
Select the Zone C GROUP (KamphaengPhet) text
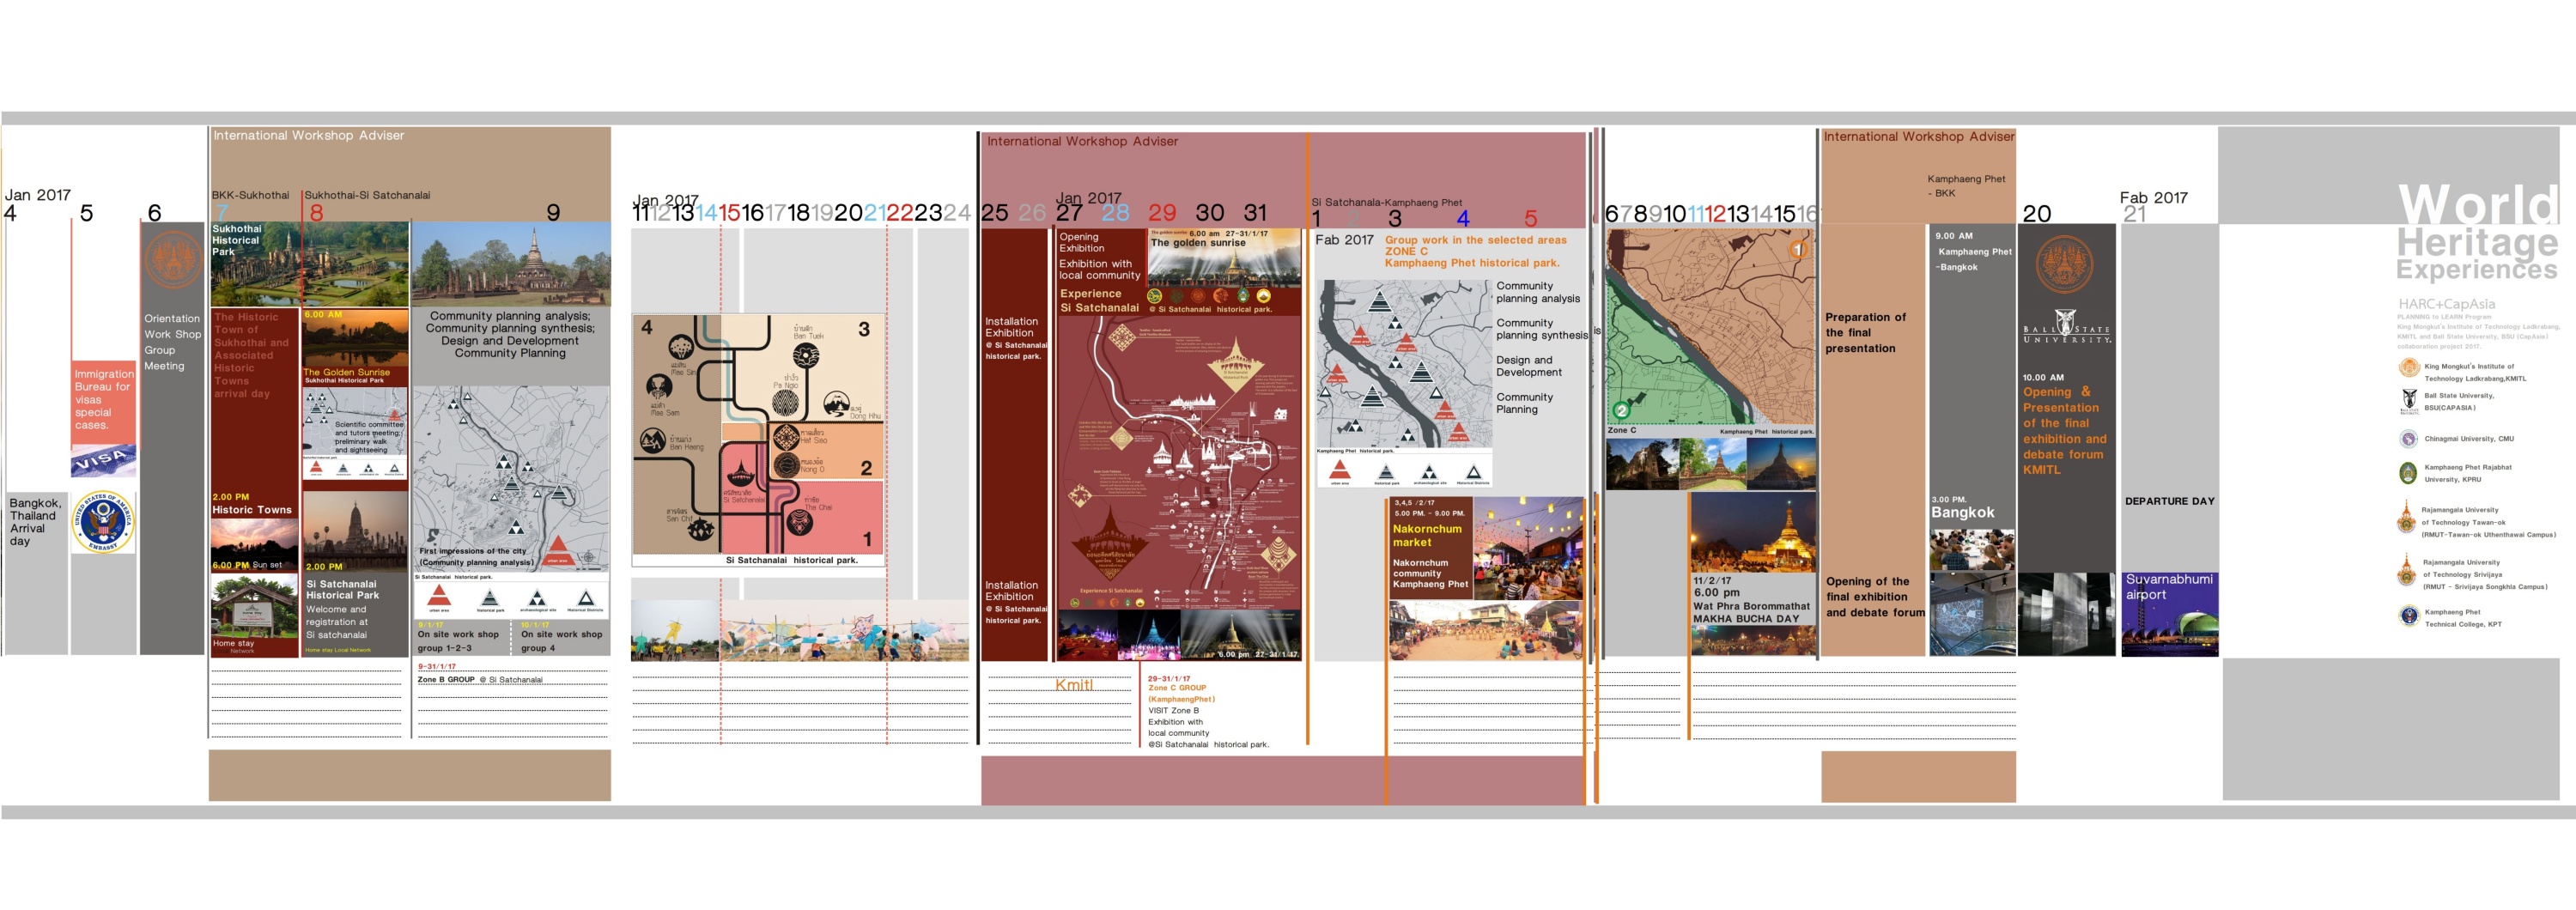[x=1181, y=693]
